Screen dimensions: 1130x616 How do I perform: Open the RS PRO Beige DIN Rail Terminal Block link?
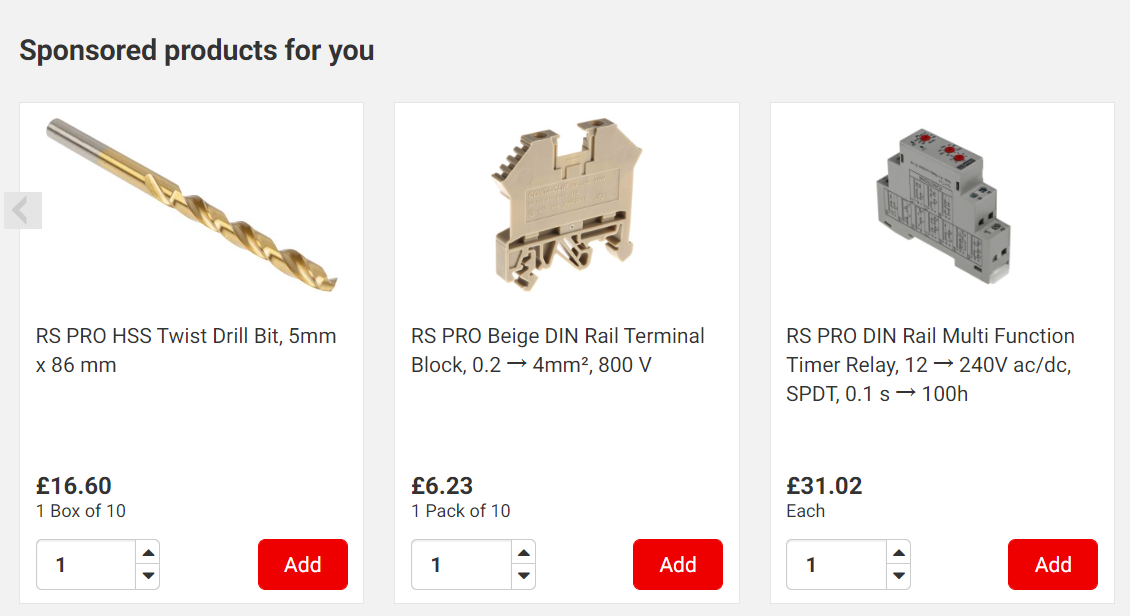tap(558, 350)
